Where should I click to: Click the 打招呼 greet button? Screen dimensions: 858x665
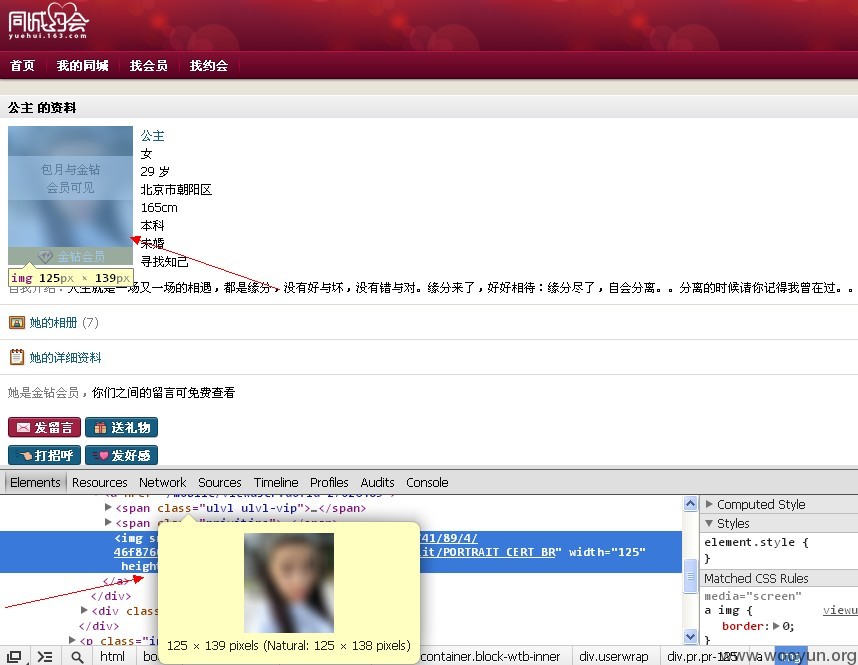pos(44,455)
